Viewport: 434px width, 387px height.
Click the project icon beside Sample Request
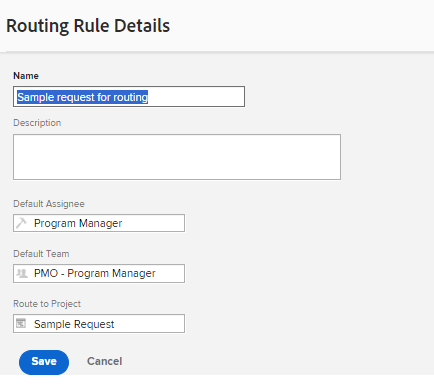point(21,323)
